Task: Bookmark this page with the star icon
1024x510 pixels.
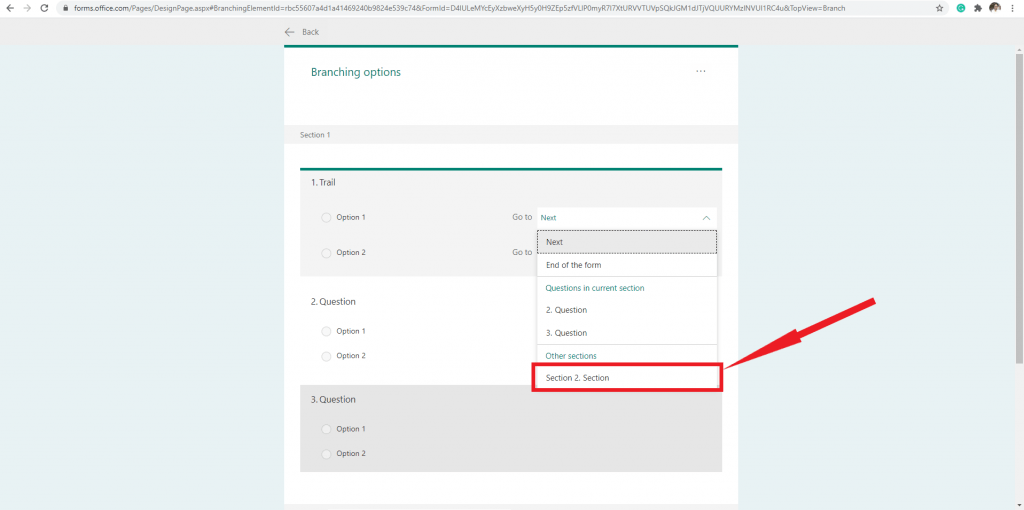Action: click(x=939, y=7)
